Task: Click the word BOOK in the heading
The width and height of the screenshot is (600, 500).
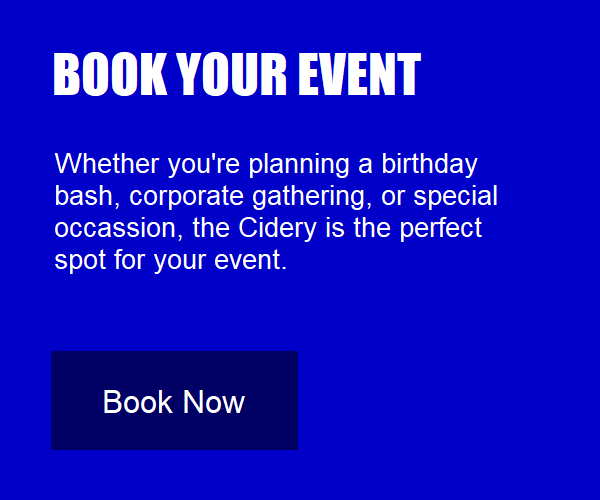Action: (x=111, y=74)
